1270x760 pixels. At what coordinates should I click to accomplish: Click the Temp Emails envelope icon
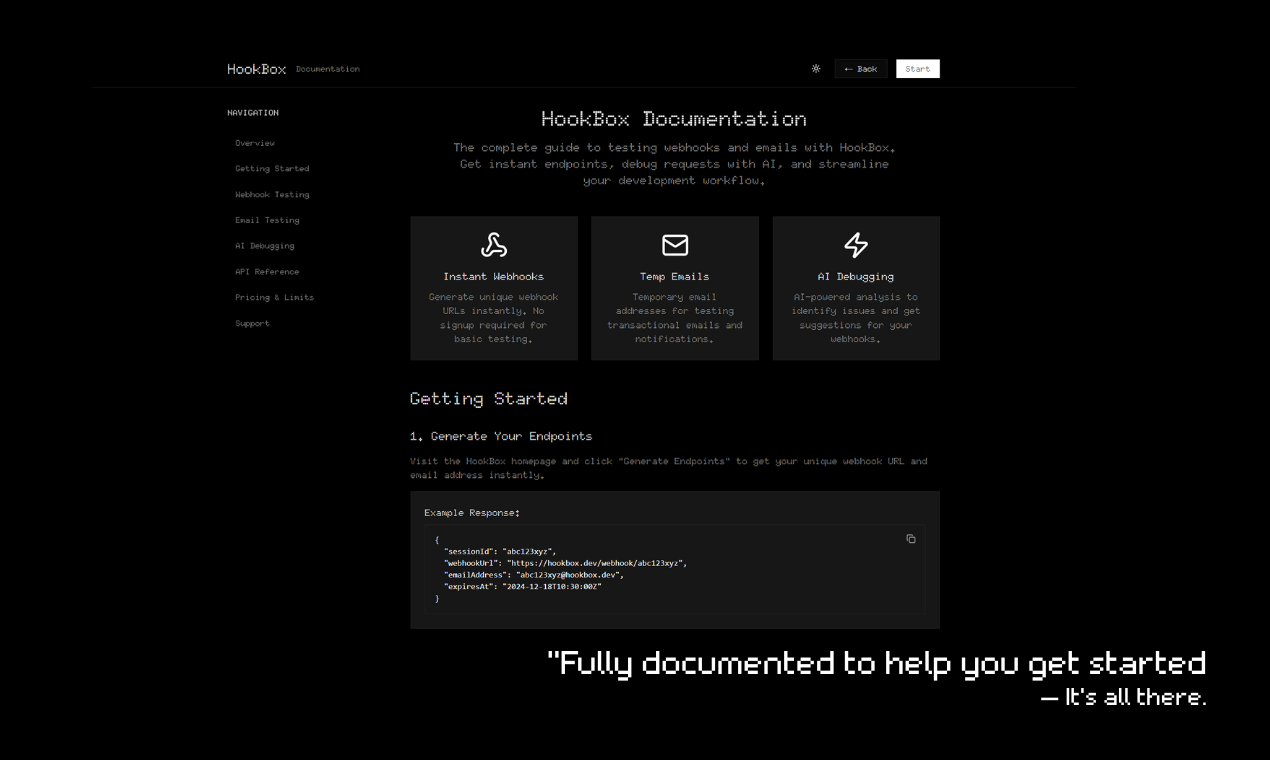click(x=675, y=245)
